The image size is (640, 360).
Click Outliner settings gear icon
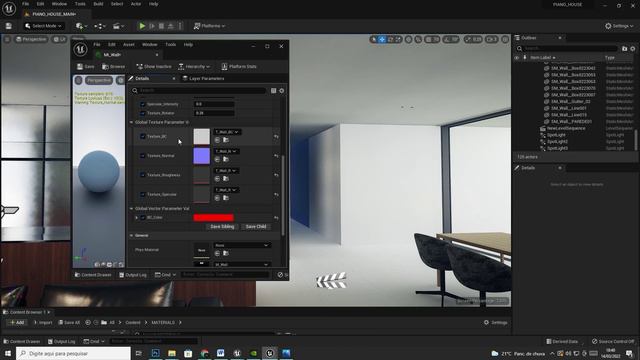click(x=633, y=49)
